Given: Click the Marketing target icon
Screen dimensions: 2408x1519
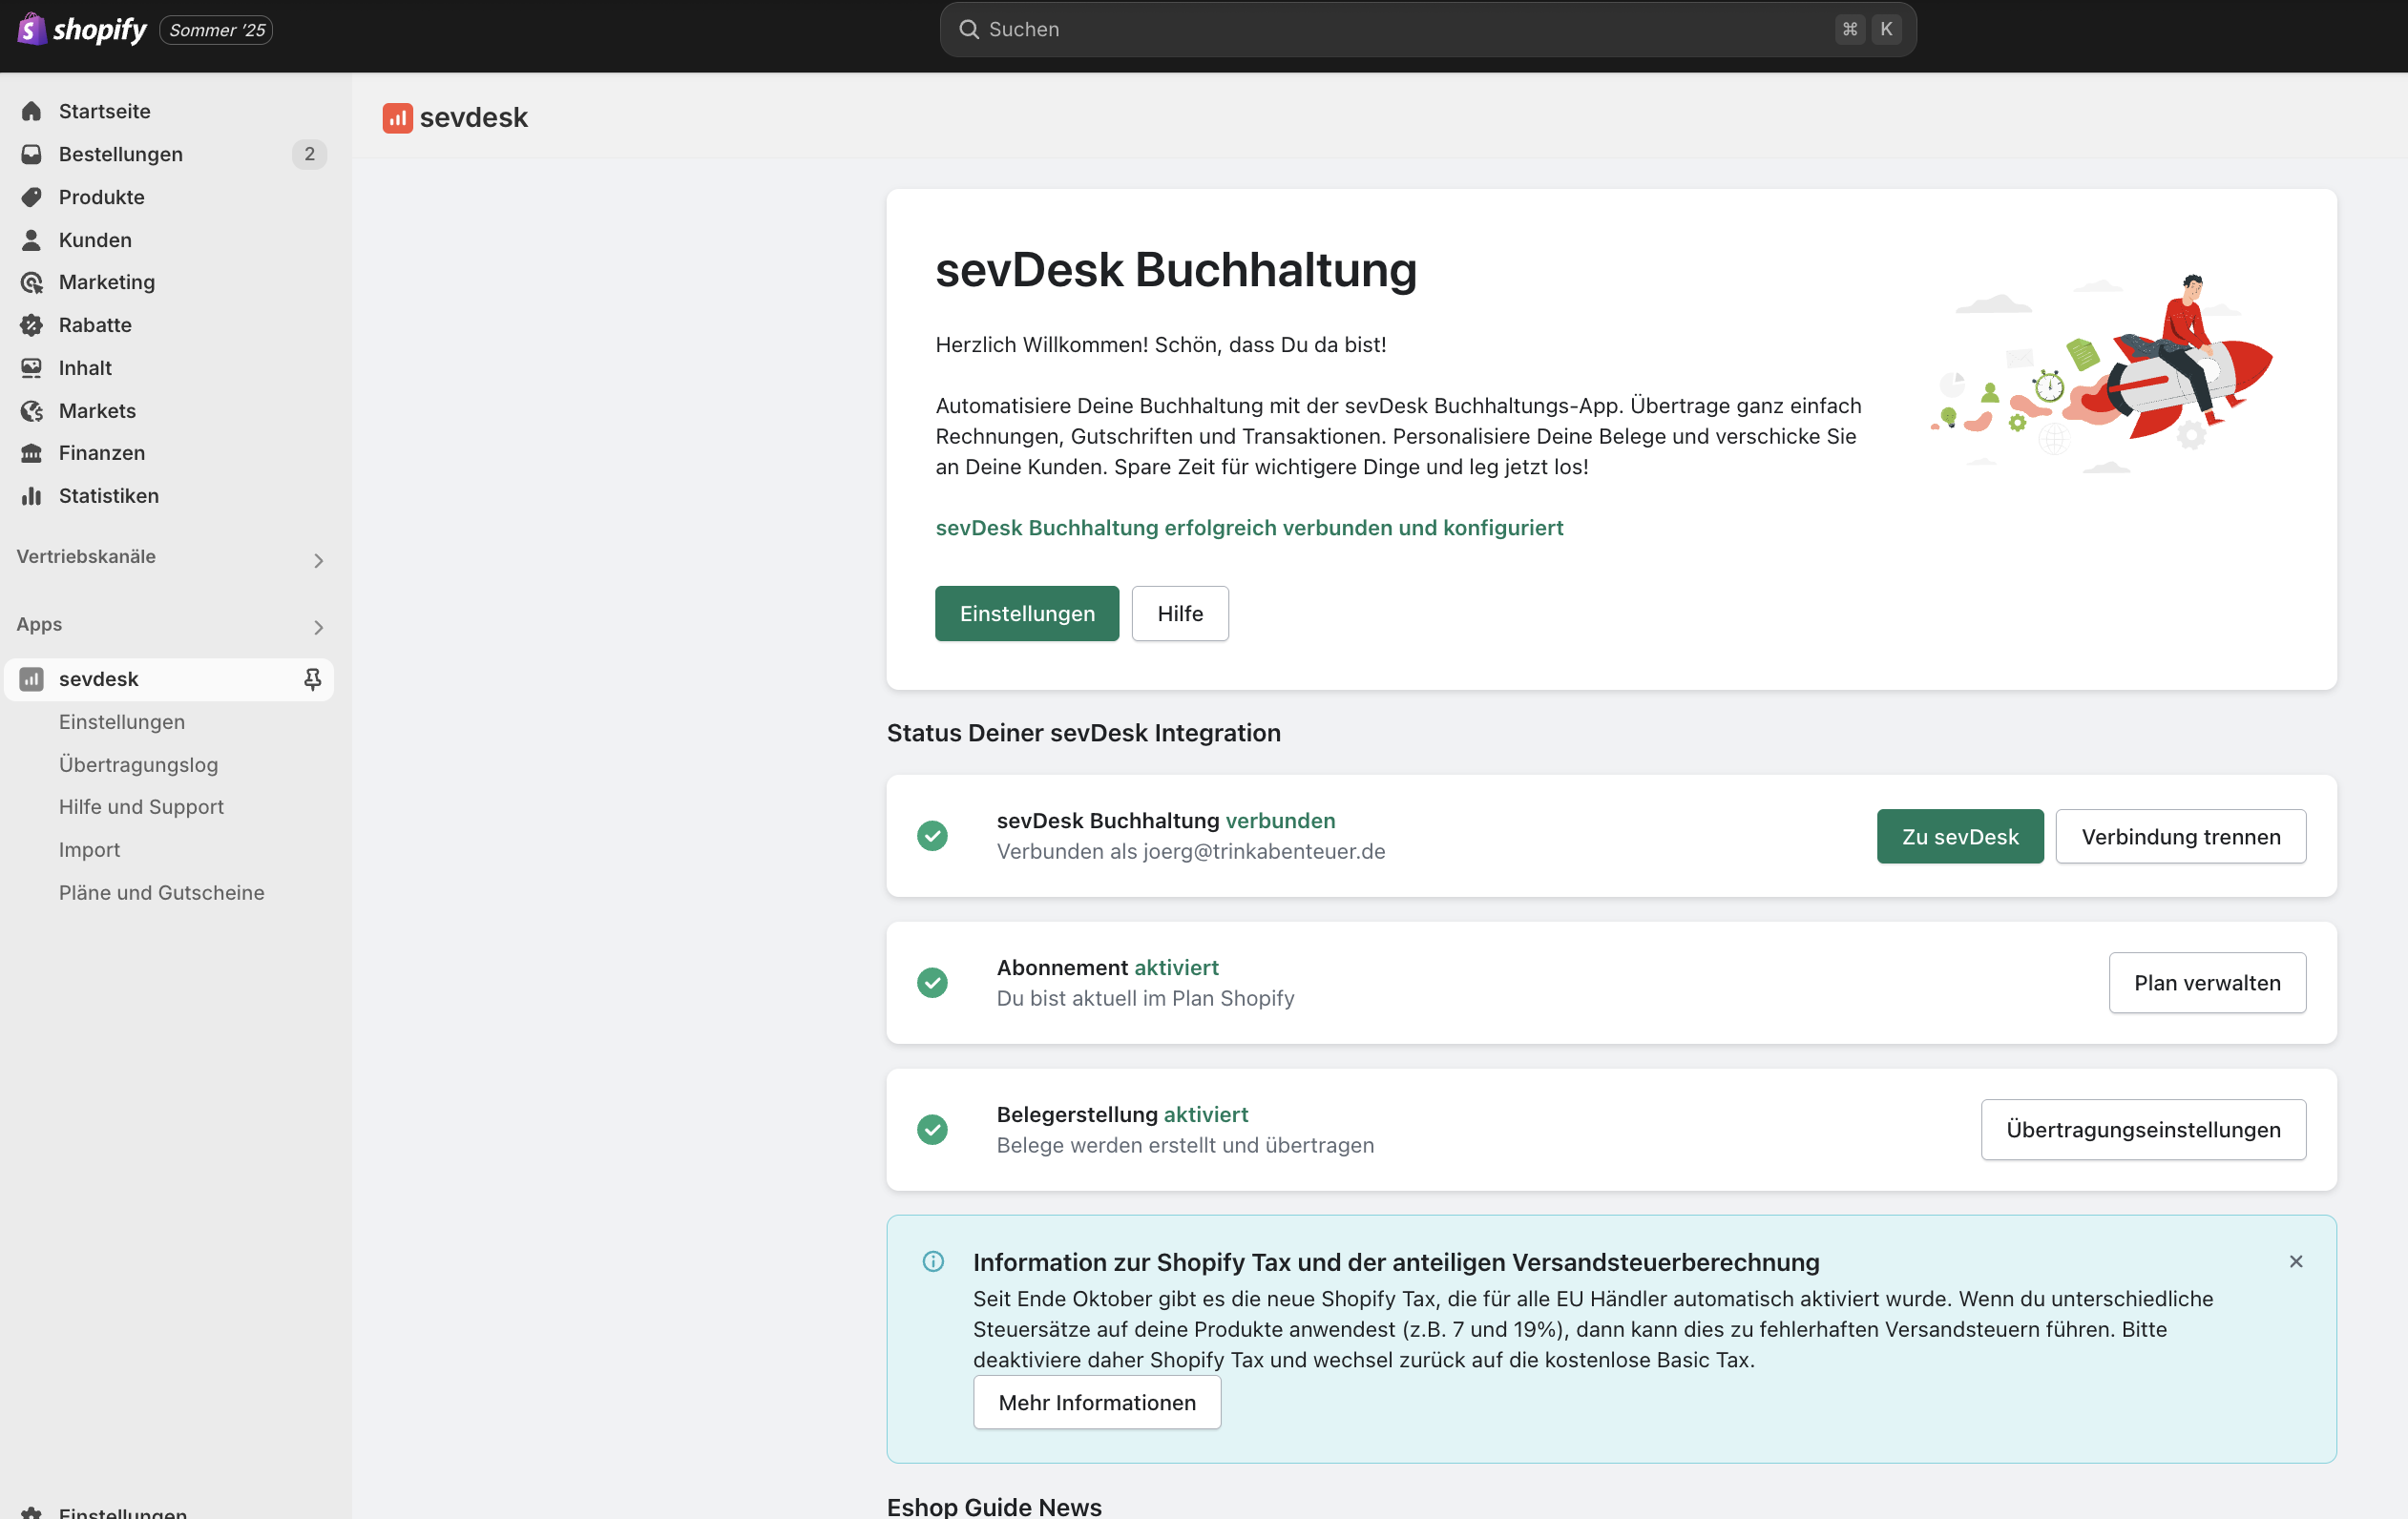Looking at the screenshot, I should [31, 282].
